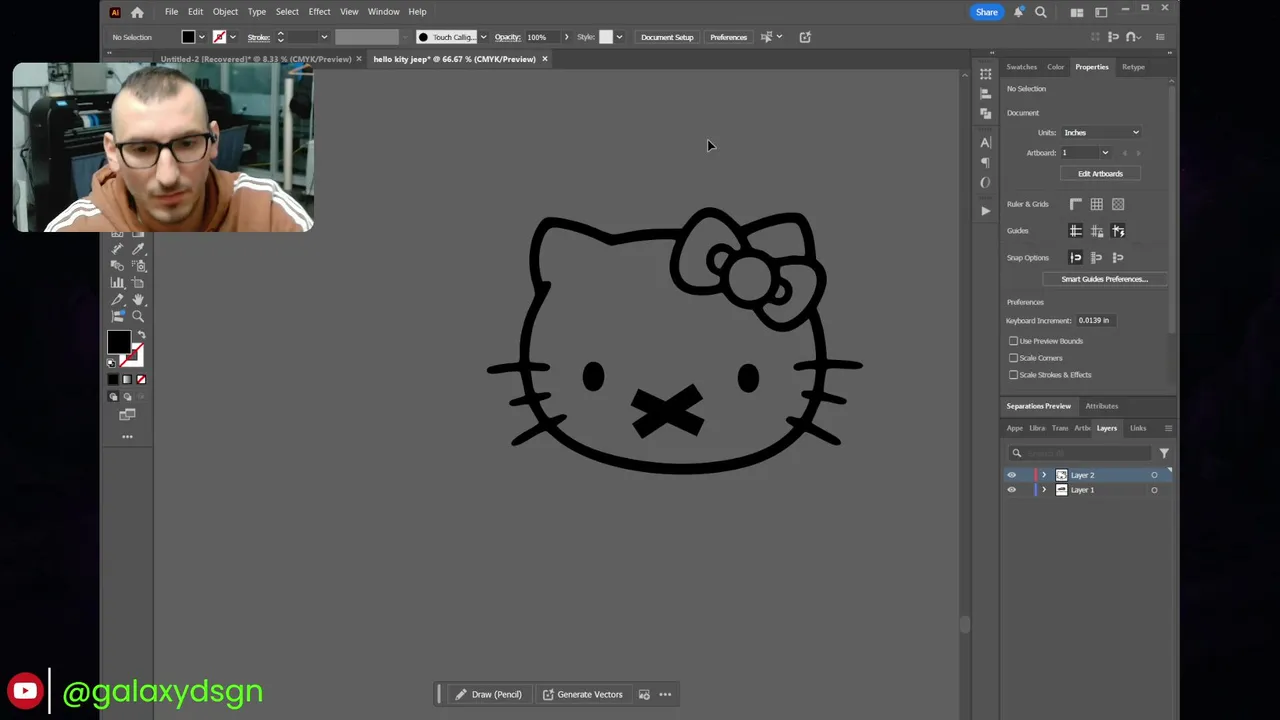Image resolution: width=1280 pixels, height=720 pixels.
Task: Switch to the Swatches panel tab
Action: [x=1021, y=67]
